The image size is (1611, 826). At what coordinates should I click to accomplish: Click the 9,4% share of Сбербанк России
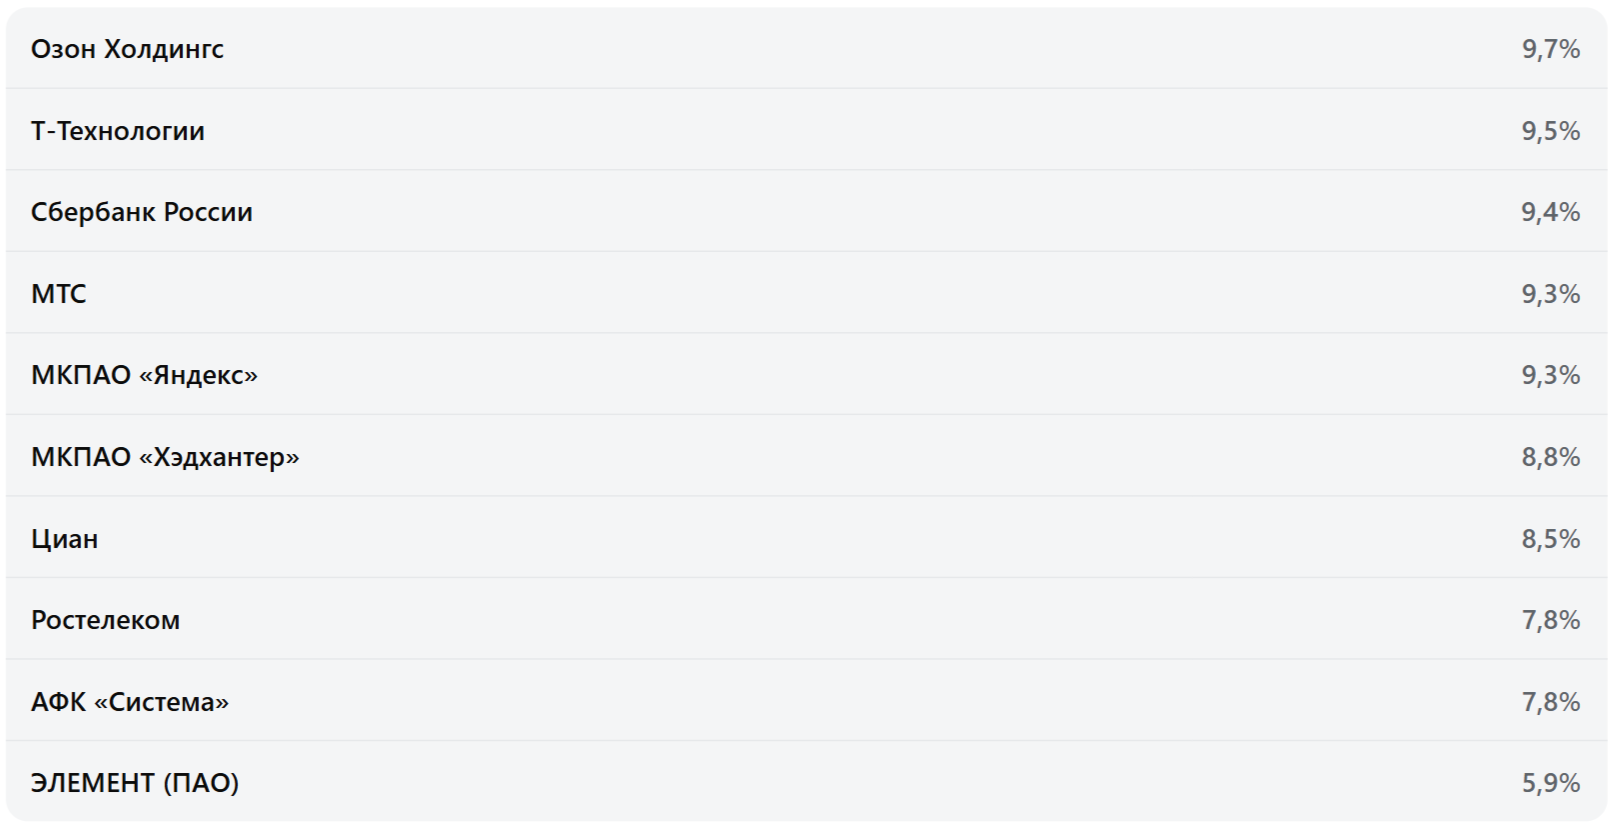pyautogui.click(x=1550, y=212)
